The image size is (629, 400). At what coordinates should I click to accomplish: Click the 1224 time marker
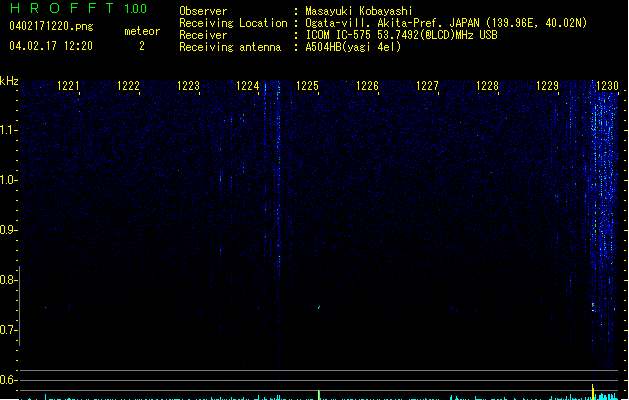point(248,86)
